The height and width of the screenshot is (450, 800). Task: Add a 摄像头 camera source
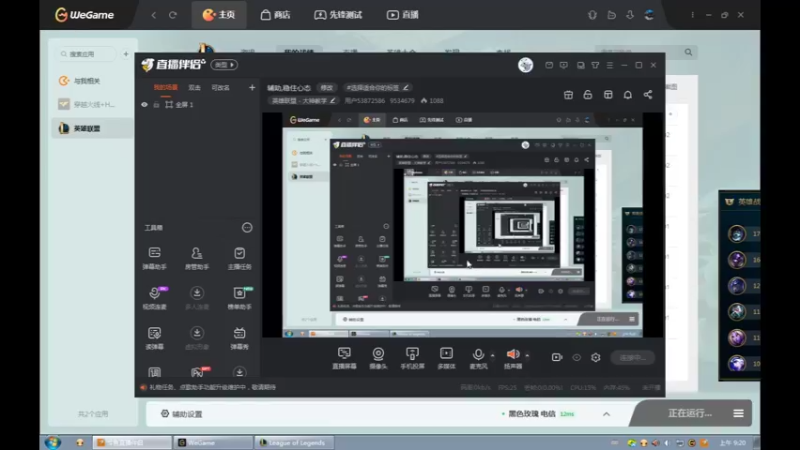click(378, 358)
